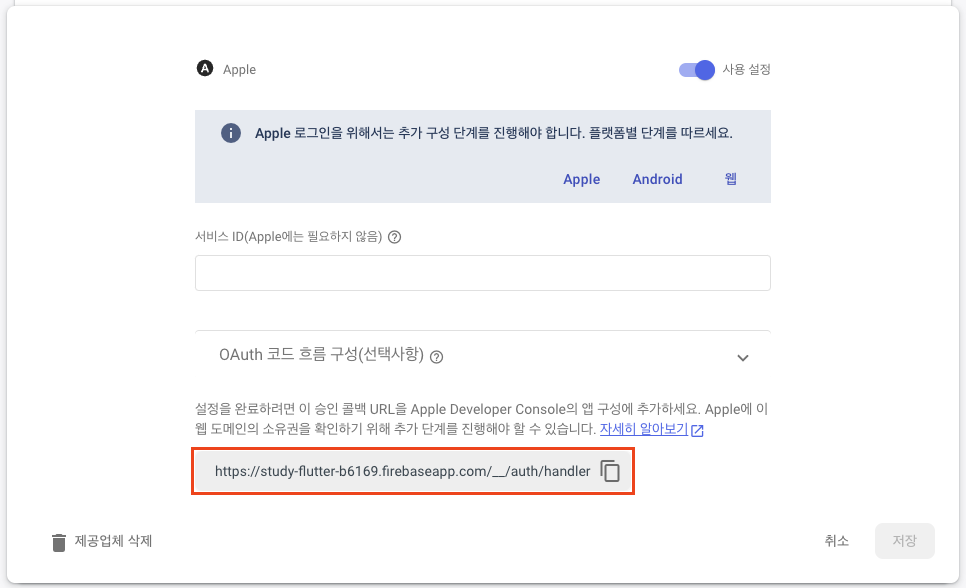Click the Apple 로그인 추가 구성 notice text
The width and height of the screenshot is (966, 588).
(493, 133)
